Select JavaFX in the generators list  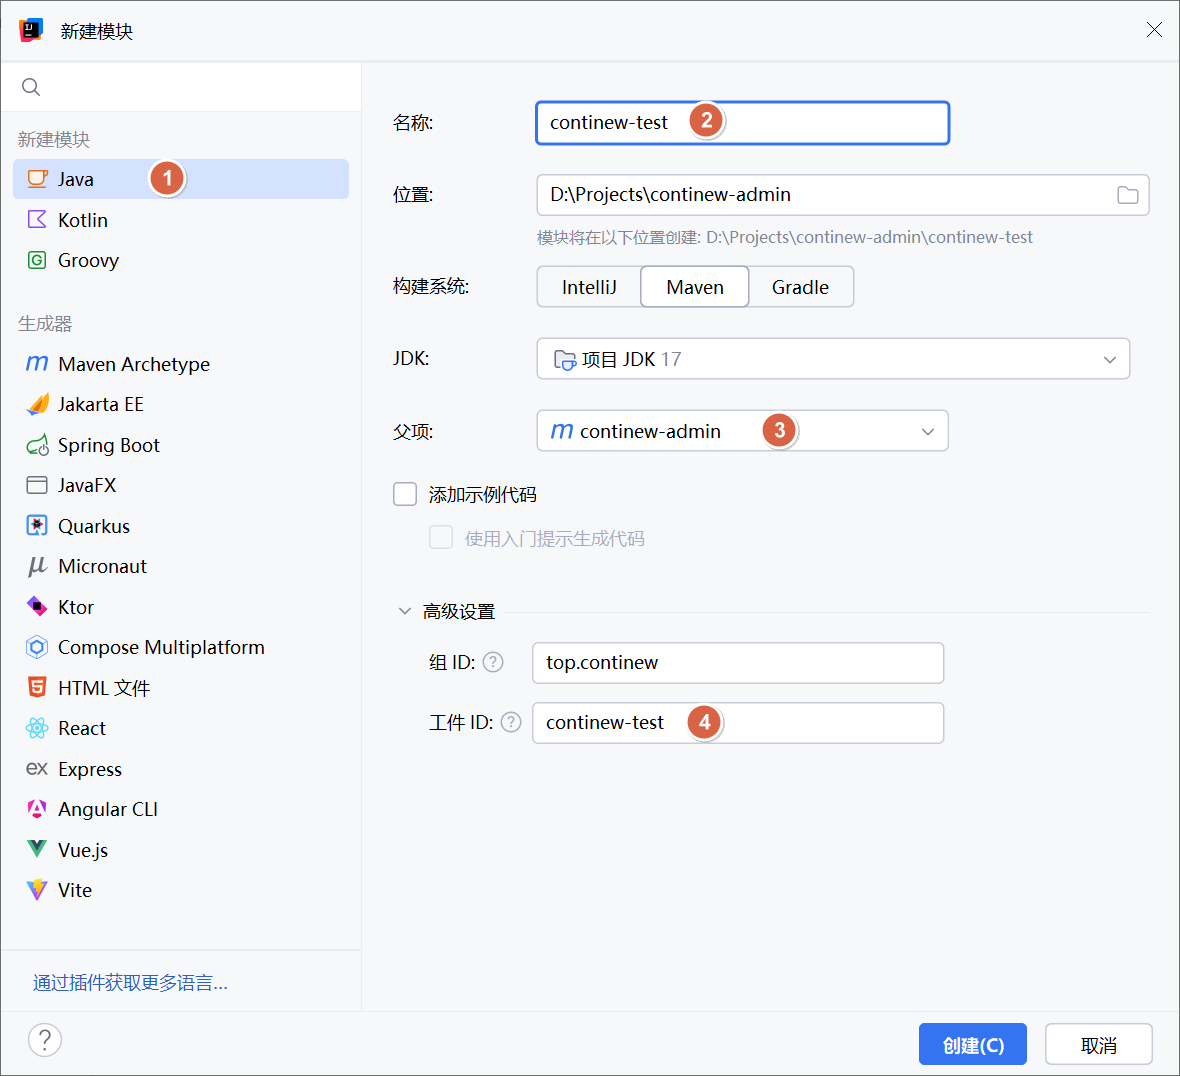point(181,485)
